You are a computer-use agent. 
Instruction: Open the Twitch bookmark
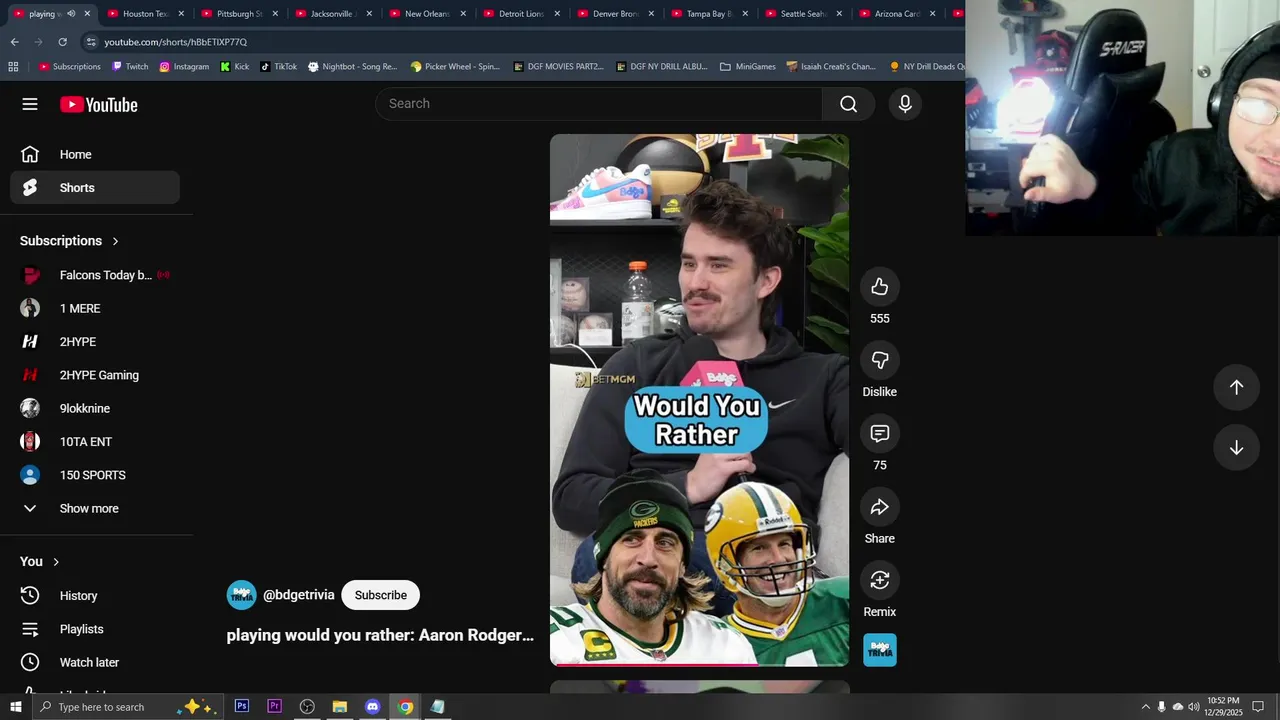pyautogui.click(x=130, y=67)
